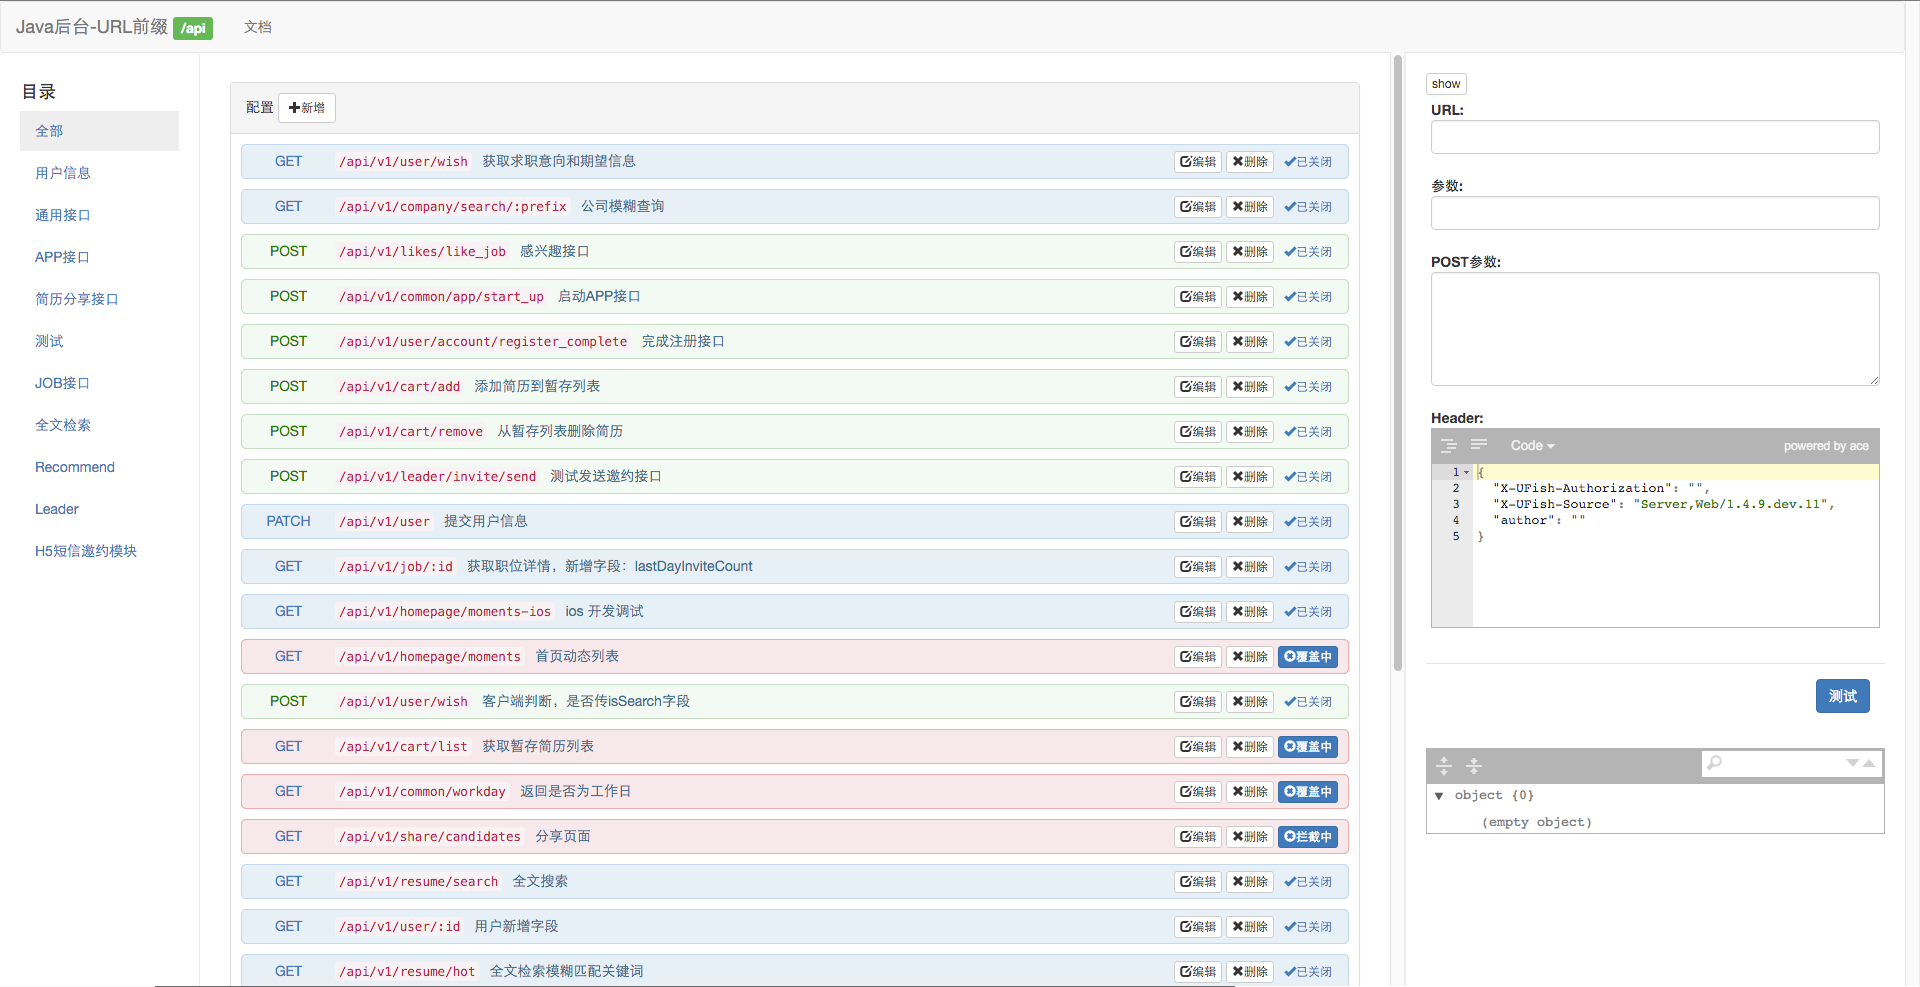Edit the /api/v1/homepage/moments-ios entry
The image size is (1920, 987).
[1198, 612]
